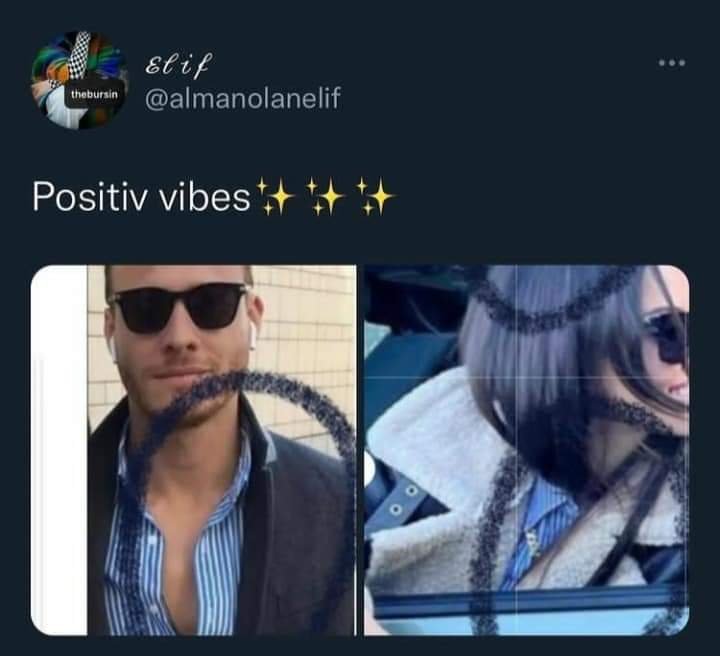Screen dimensions: 720x656
Task: Click the middle sparkles emoji
Action: point(325,197)
